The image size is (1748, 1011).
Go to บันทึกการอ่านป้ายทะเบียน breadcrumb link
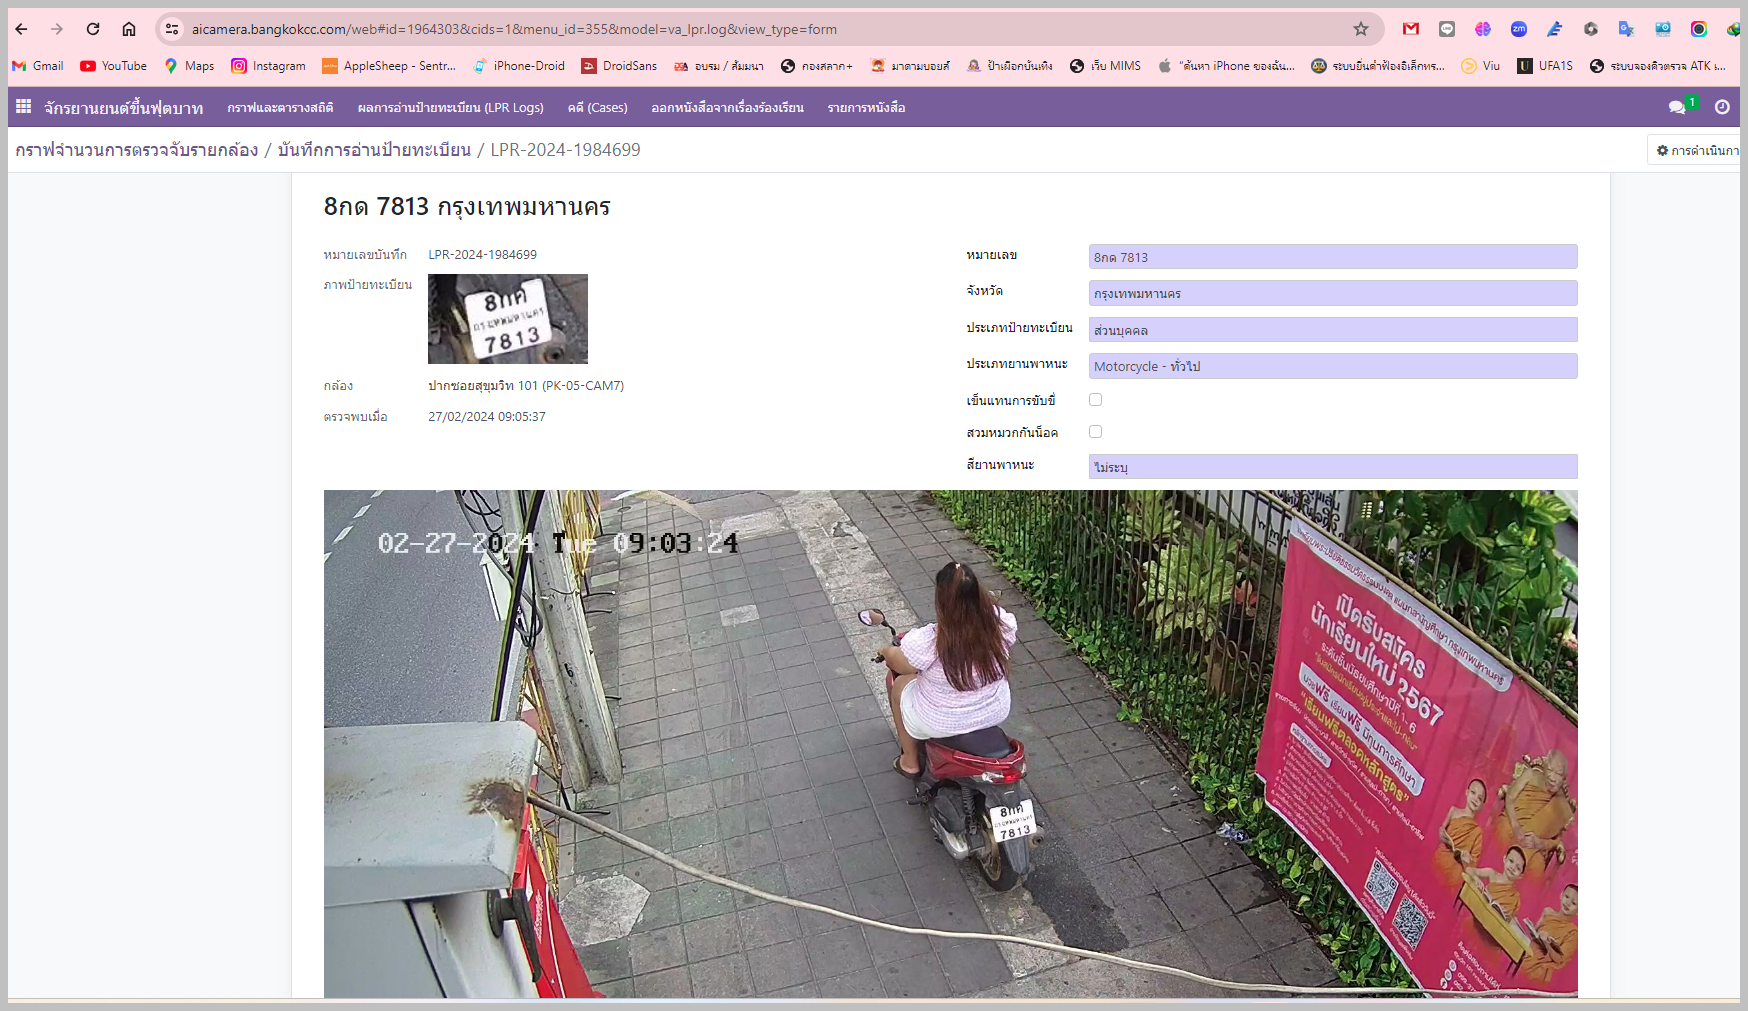coord(374,150)
